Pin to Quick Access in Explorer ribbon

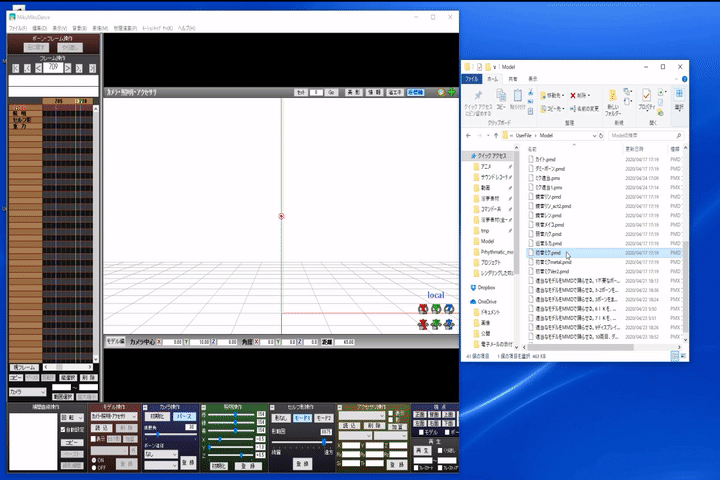[478, 103]
